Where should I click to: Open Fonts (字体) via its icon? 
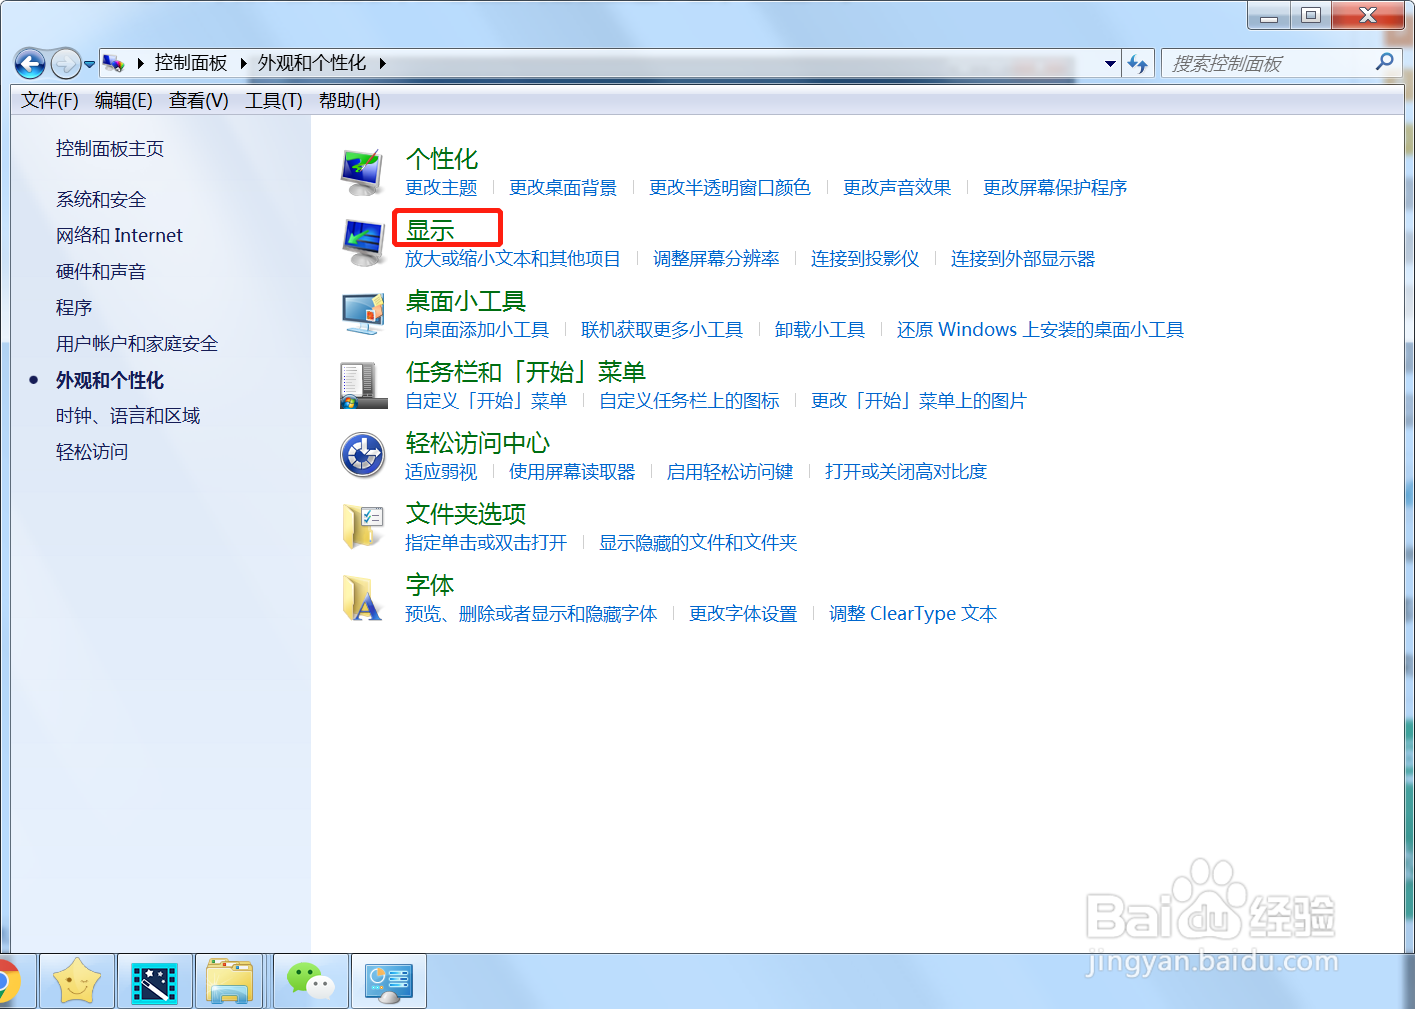point(362,597)
